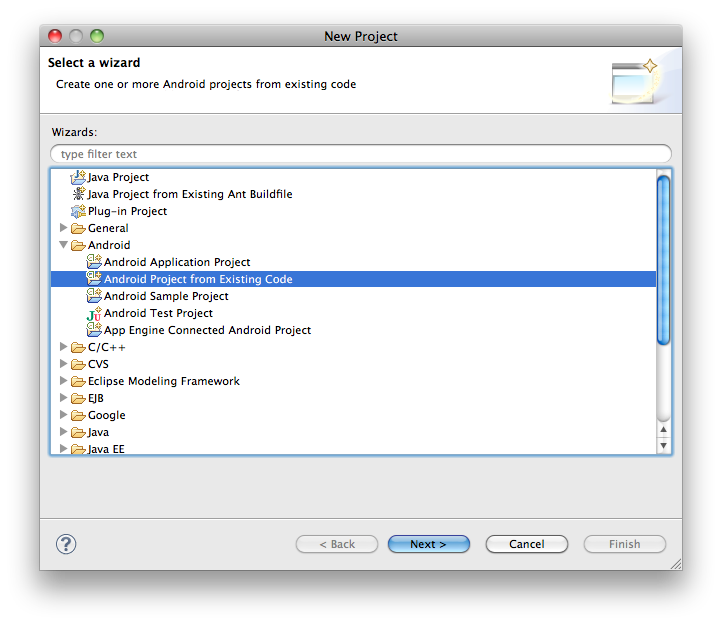Click the Android Application Project icon
The height and width of the screenshot is (625, 722).
94,262
